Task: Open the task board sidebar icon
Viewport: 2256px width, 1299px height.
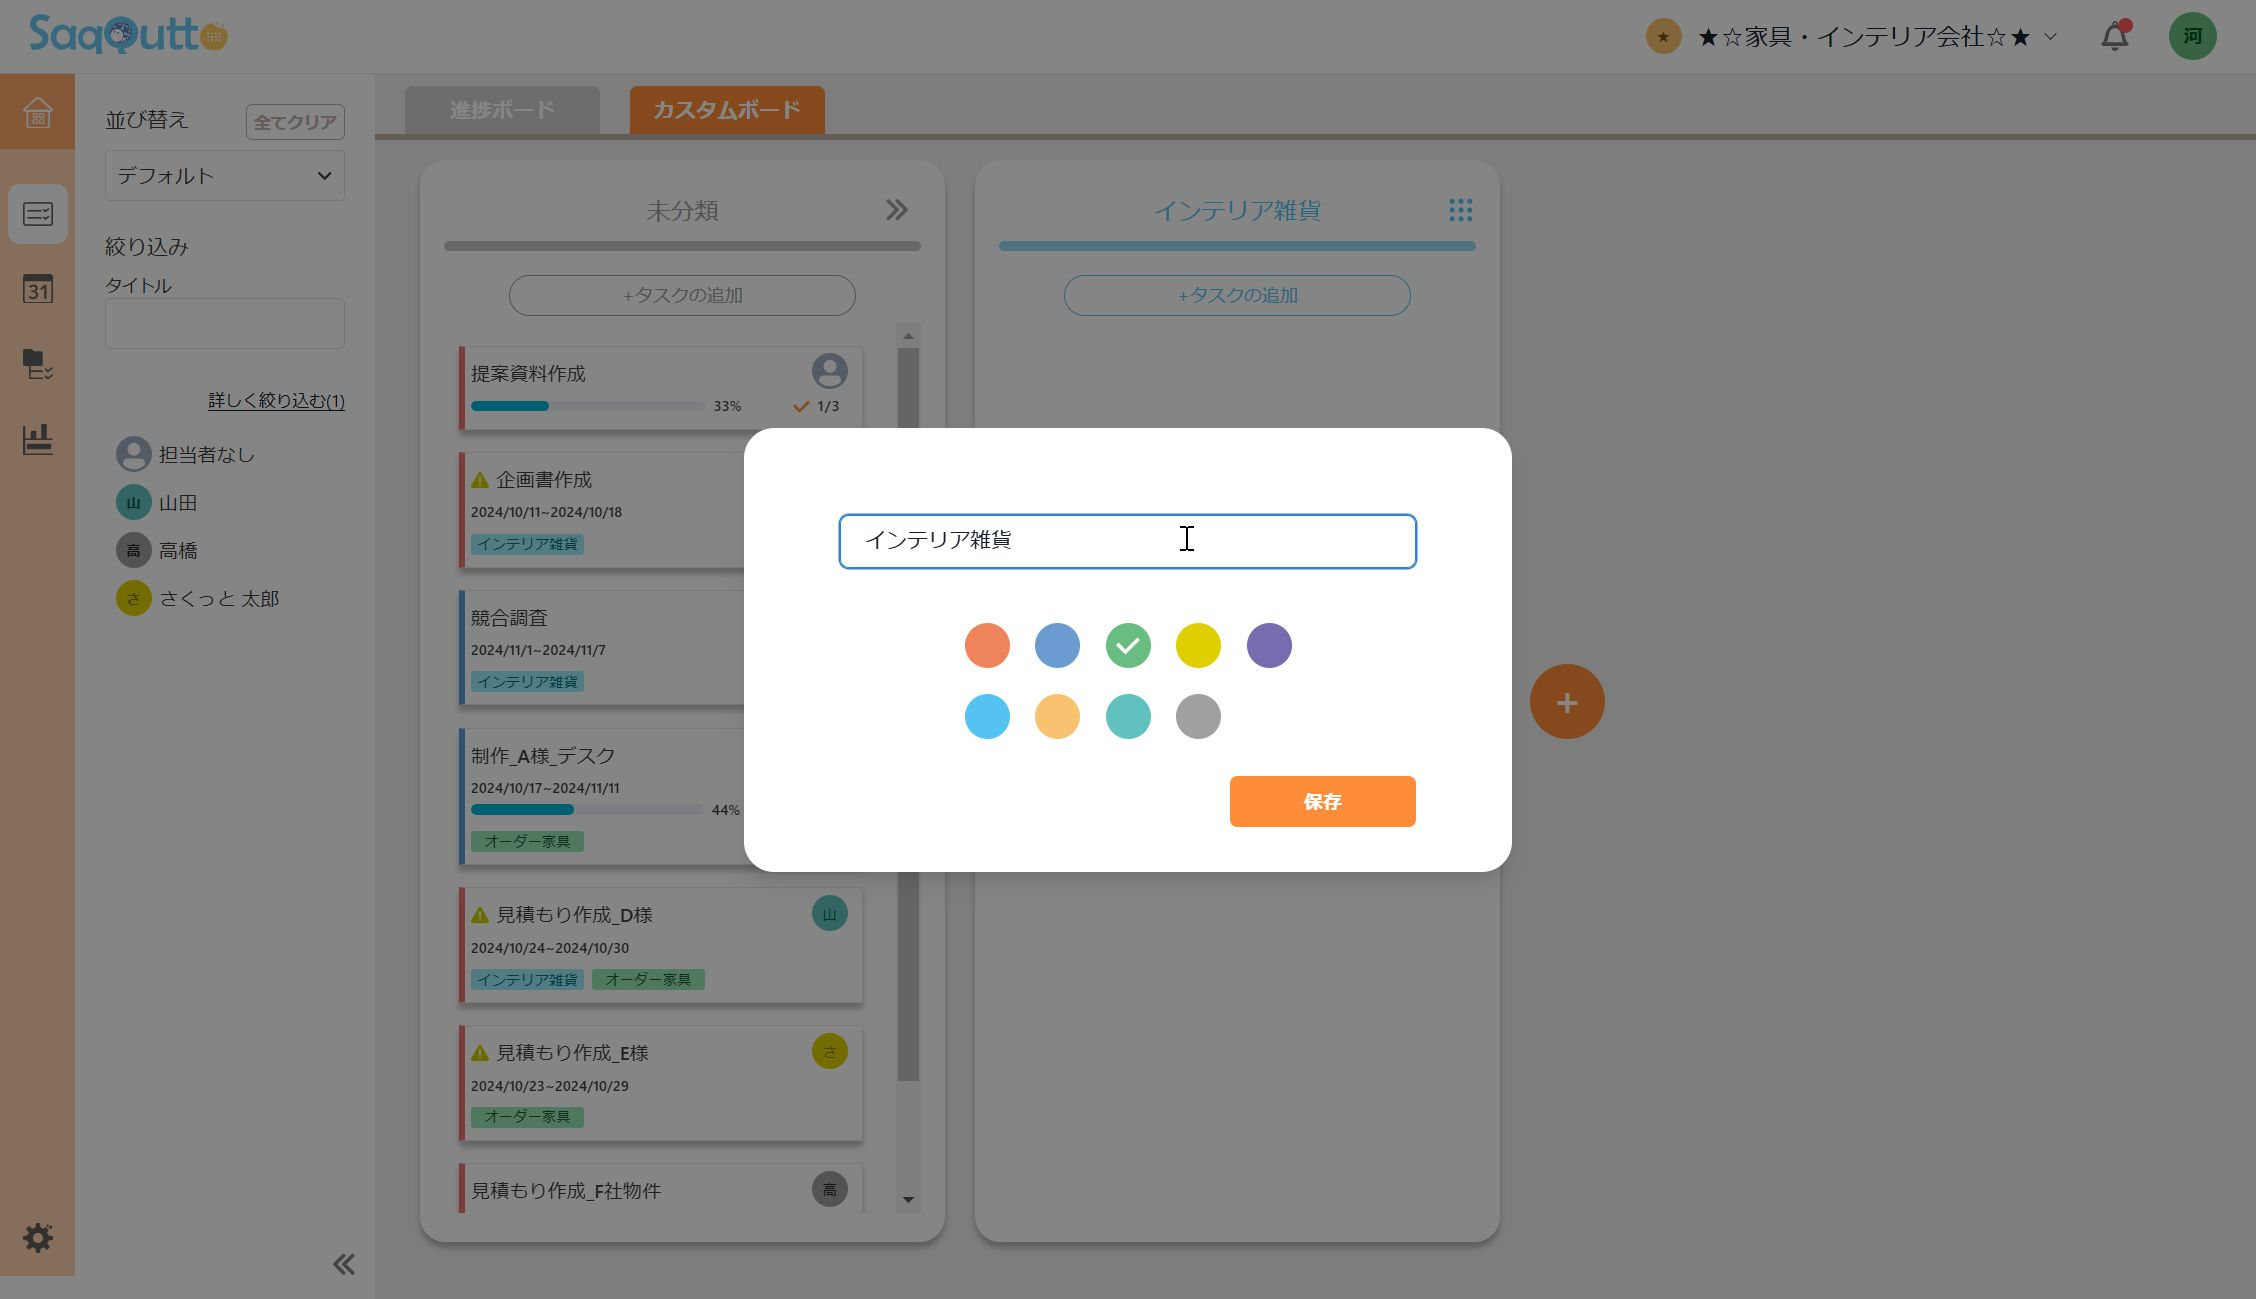Action: point(37,214)
